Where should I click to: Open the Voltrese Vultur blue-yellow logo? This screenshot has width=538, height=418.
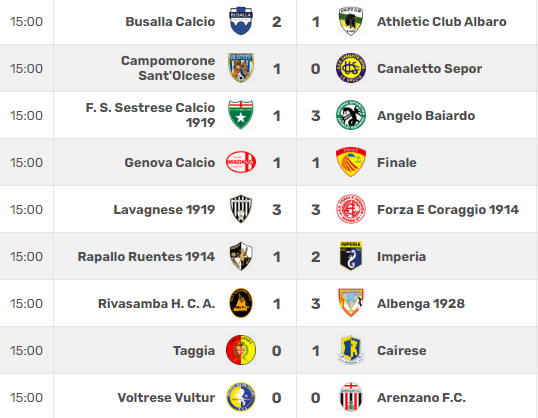(241, 397)
